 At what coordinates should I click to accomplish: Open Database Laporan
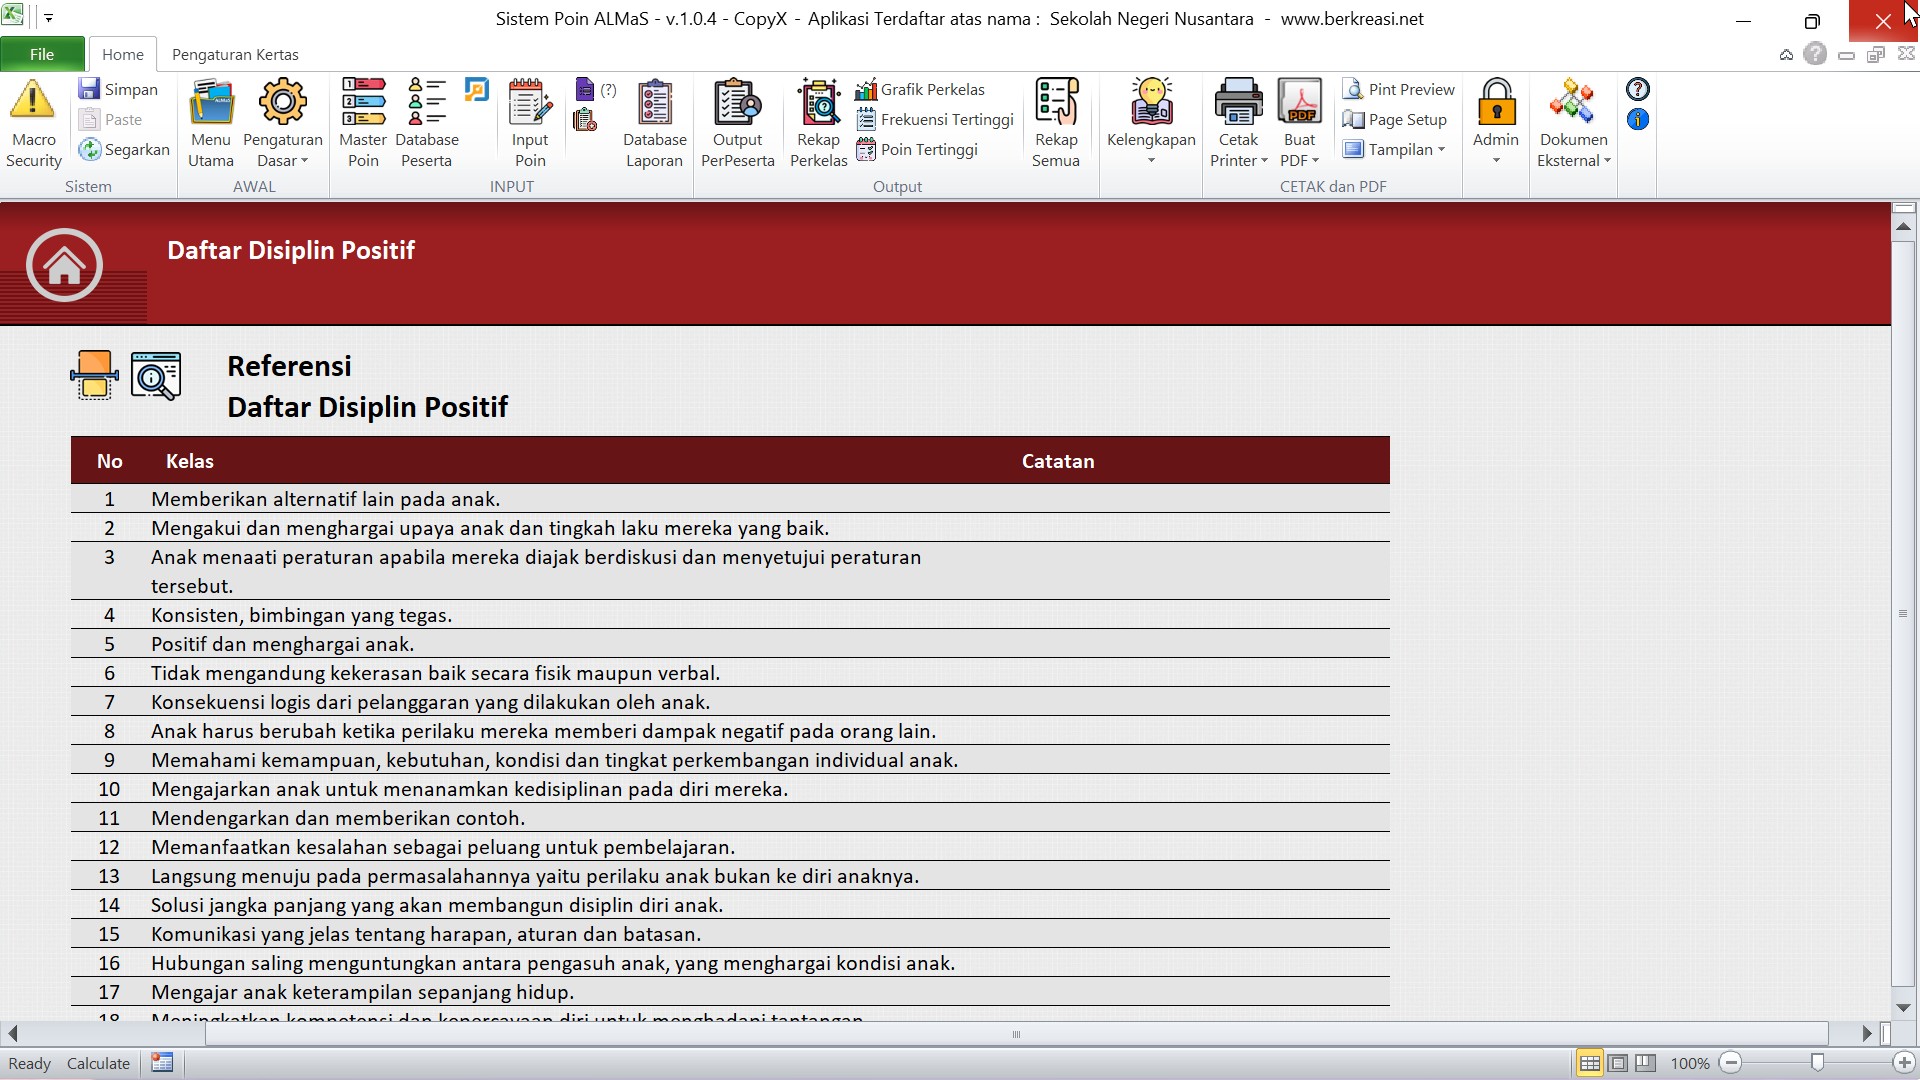tap(655, 123)
